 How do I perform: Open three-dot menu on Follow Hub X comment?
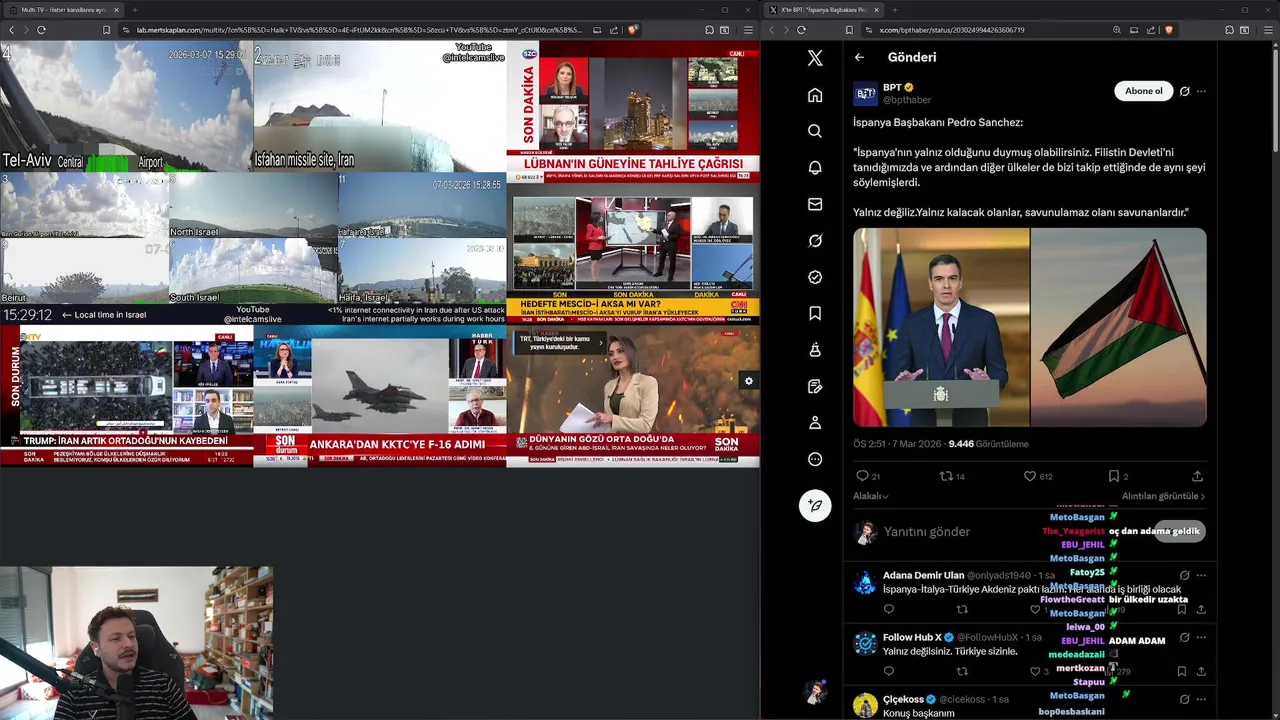pos(1201,637)
